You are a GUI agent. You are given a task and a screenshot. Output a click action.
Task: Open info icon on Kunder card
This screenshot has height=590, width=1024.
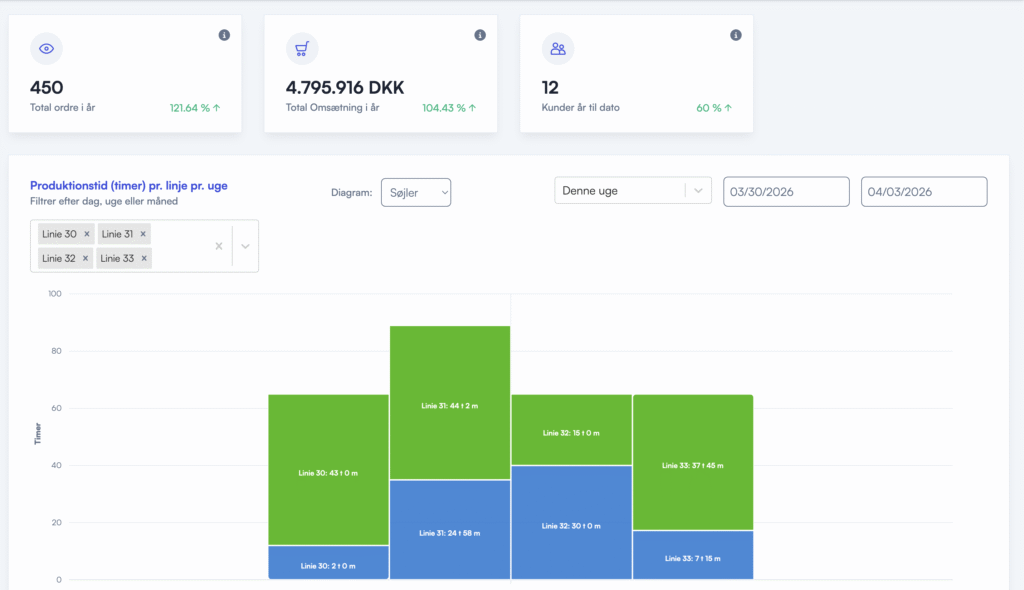click(x=736, y=35)
